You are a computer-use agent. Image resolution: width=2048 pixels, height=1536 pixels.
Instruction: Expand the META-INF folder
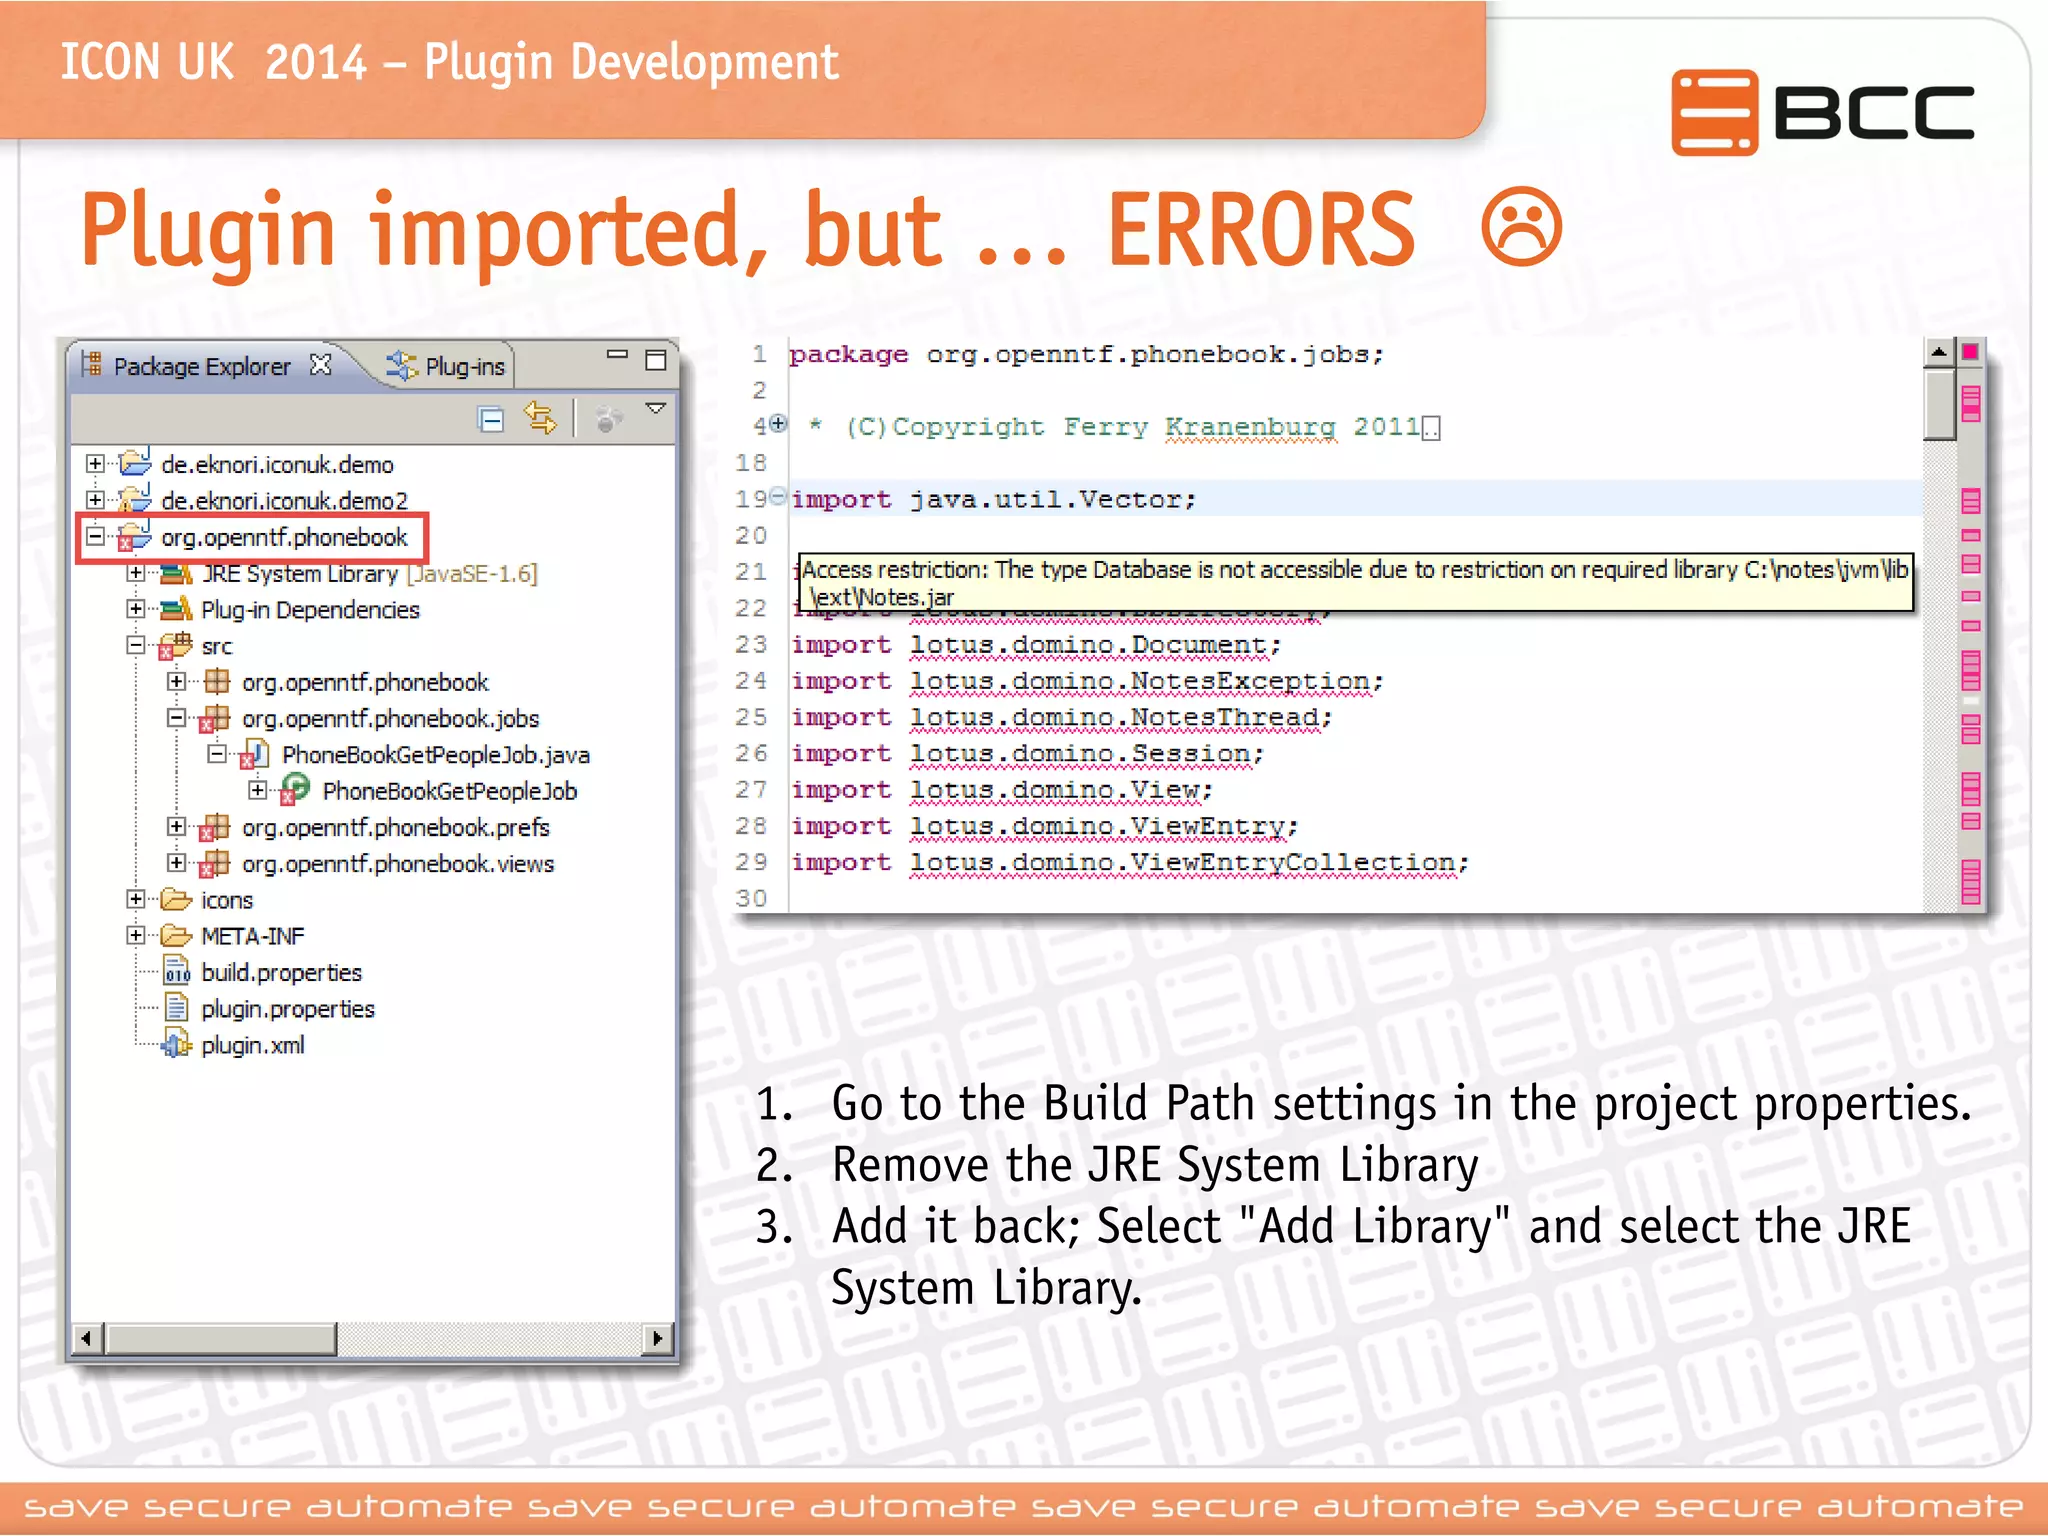tap(136, 935)
